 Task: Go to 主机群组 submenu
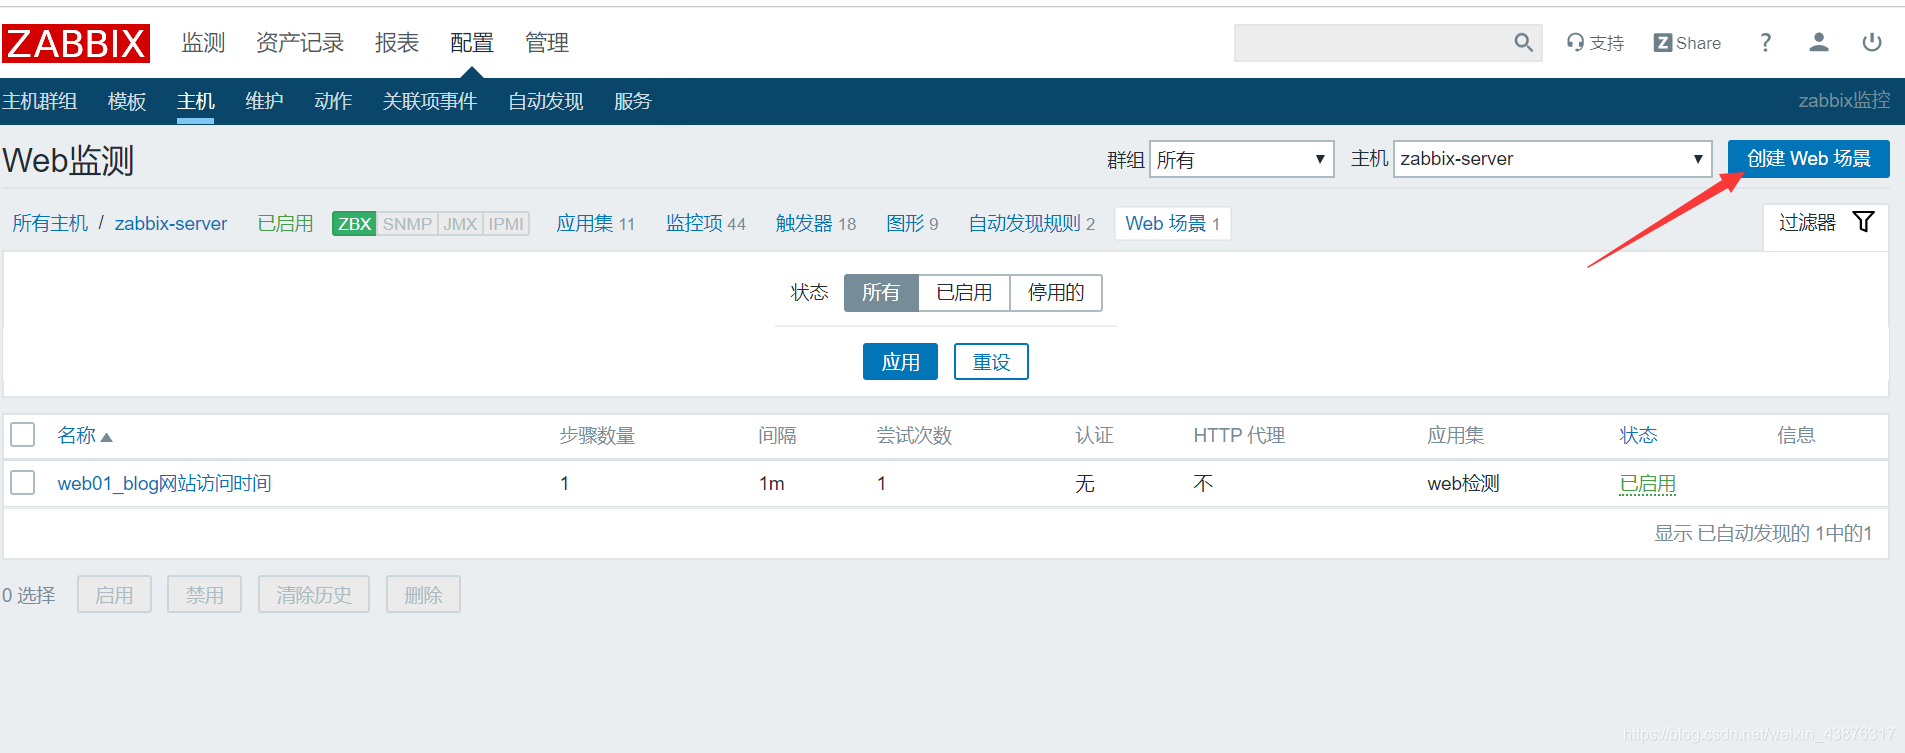tap(40, 101)
